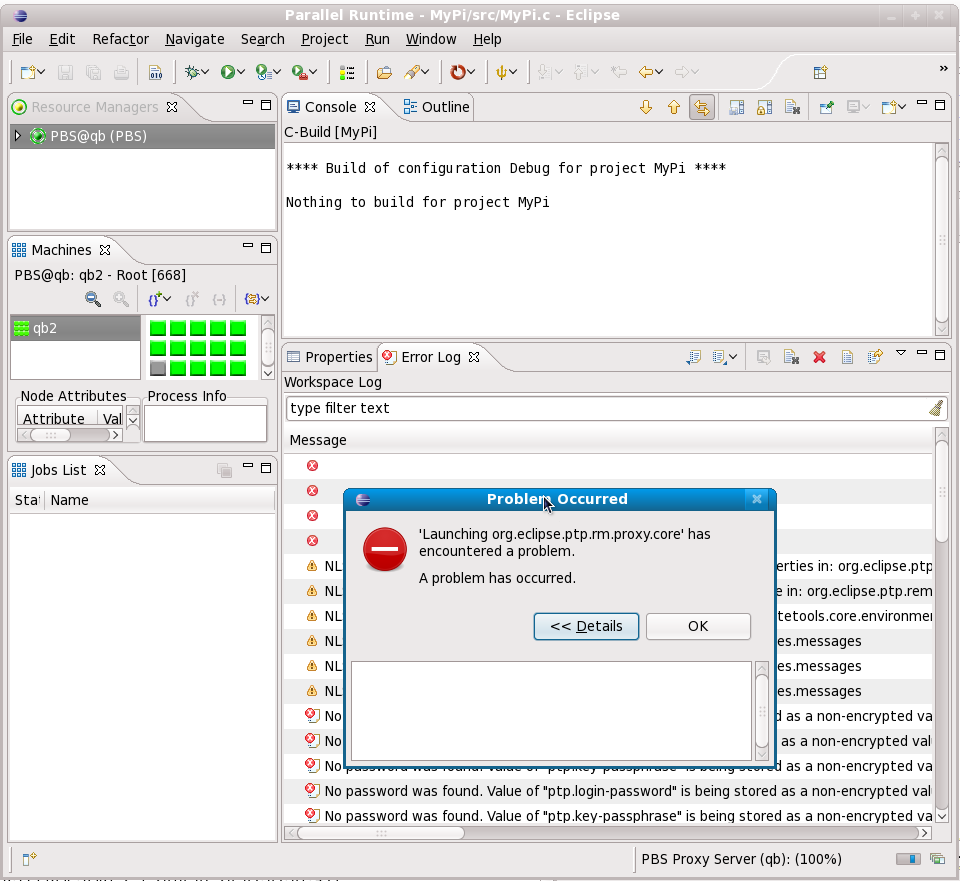The image size is (960, 881).
Task: Open the Run button dropdown arrow
Action: pyautogui.click(x=241, y=72)
